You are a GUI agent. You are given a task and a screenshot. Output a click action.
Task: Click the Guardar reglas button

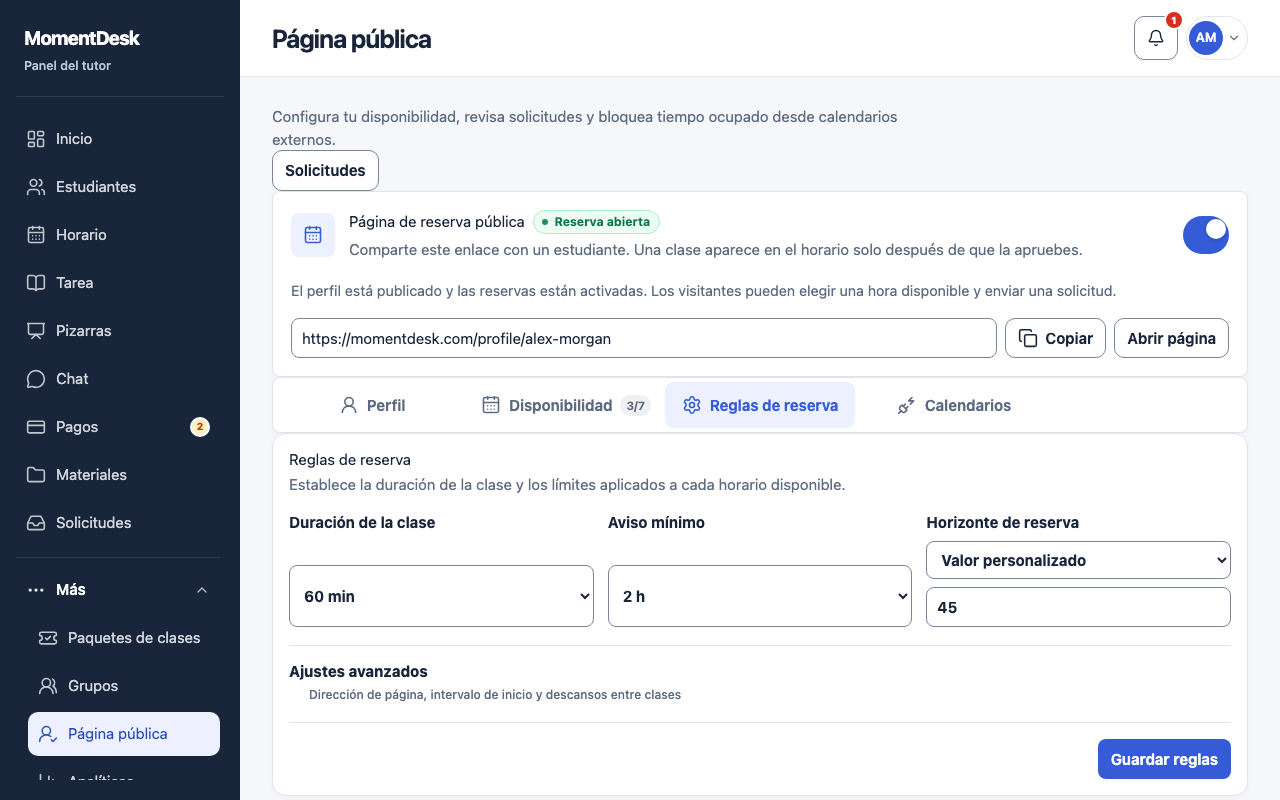1164,759
